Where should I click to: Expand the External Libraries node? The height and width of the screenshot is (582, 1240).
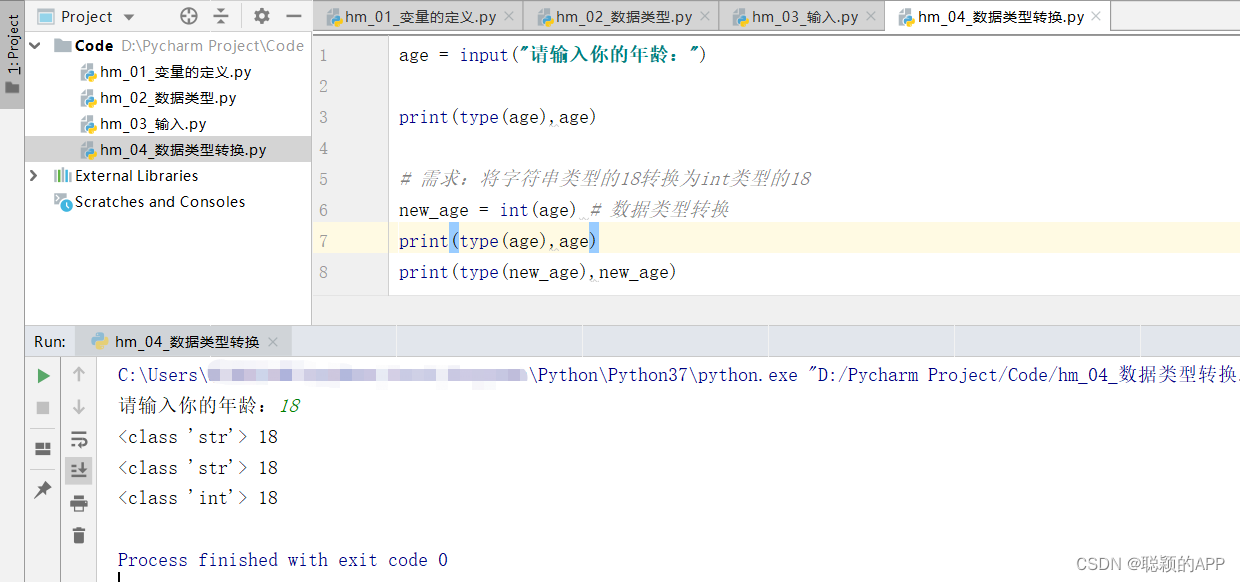pyautogui.click(x=35, y=175)
